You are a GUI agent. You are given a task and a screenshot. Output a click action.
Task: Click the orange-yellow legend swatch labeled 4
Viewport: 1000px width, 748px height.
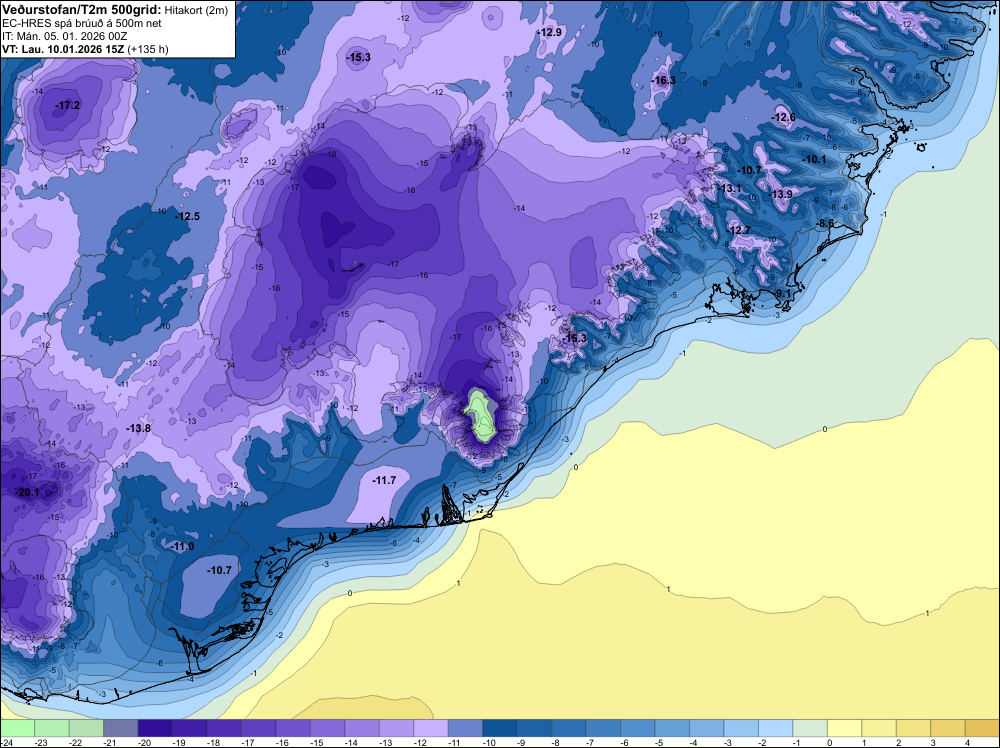pos(982,728)
